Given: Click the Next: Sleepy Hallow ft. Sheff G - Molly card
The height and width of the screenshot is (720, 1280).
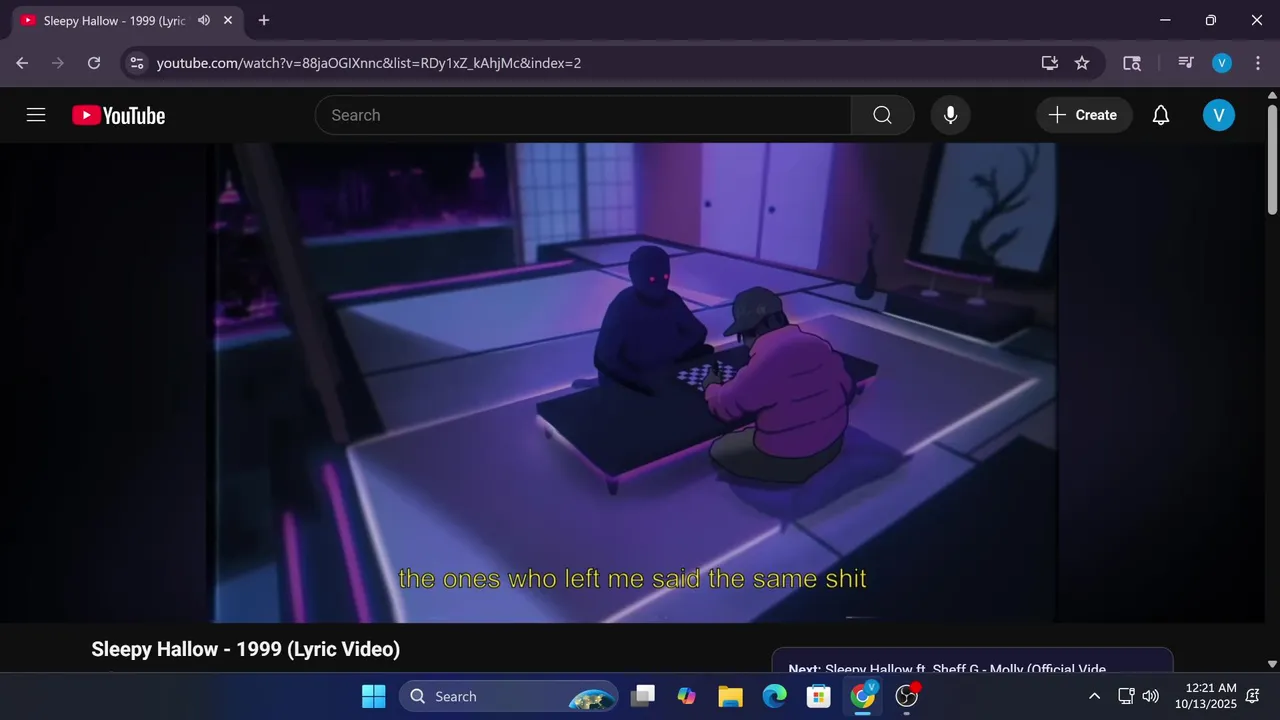Looking at the screenshot, I should click(x=972, y=662).
